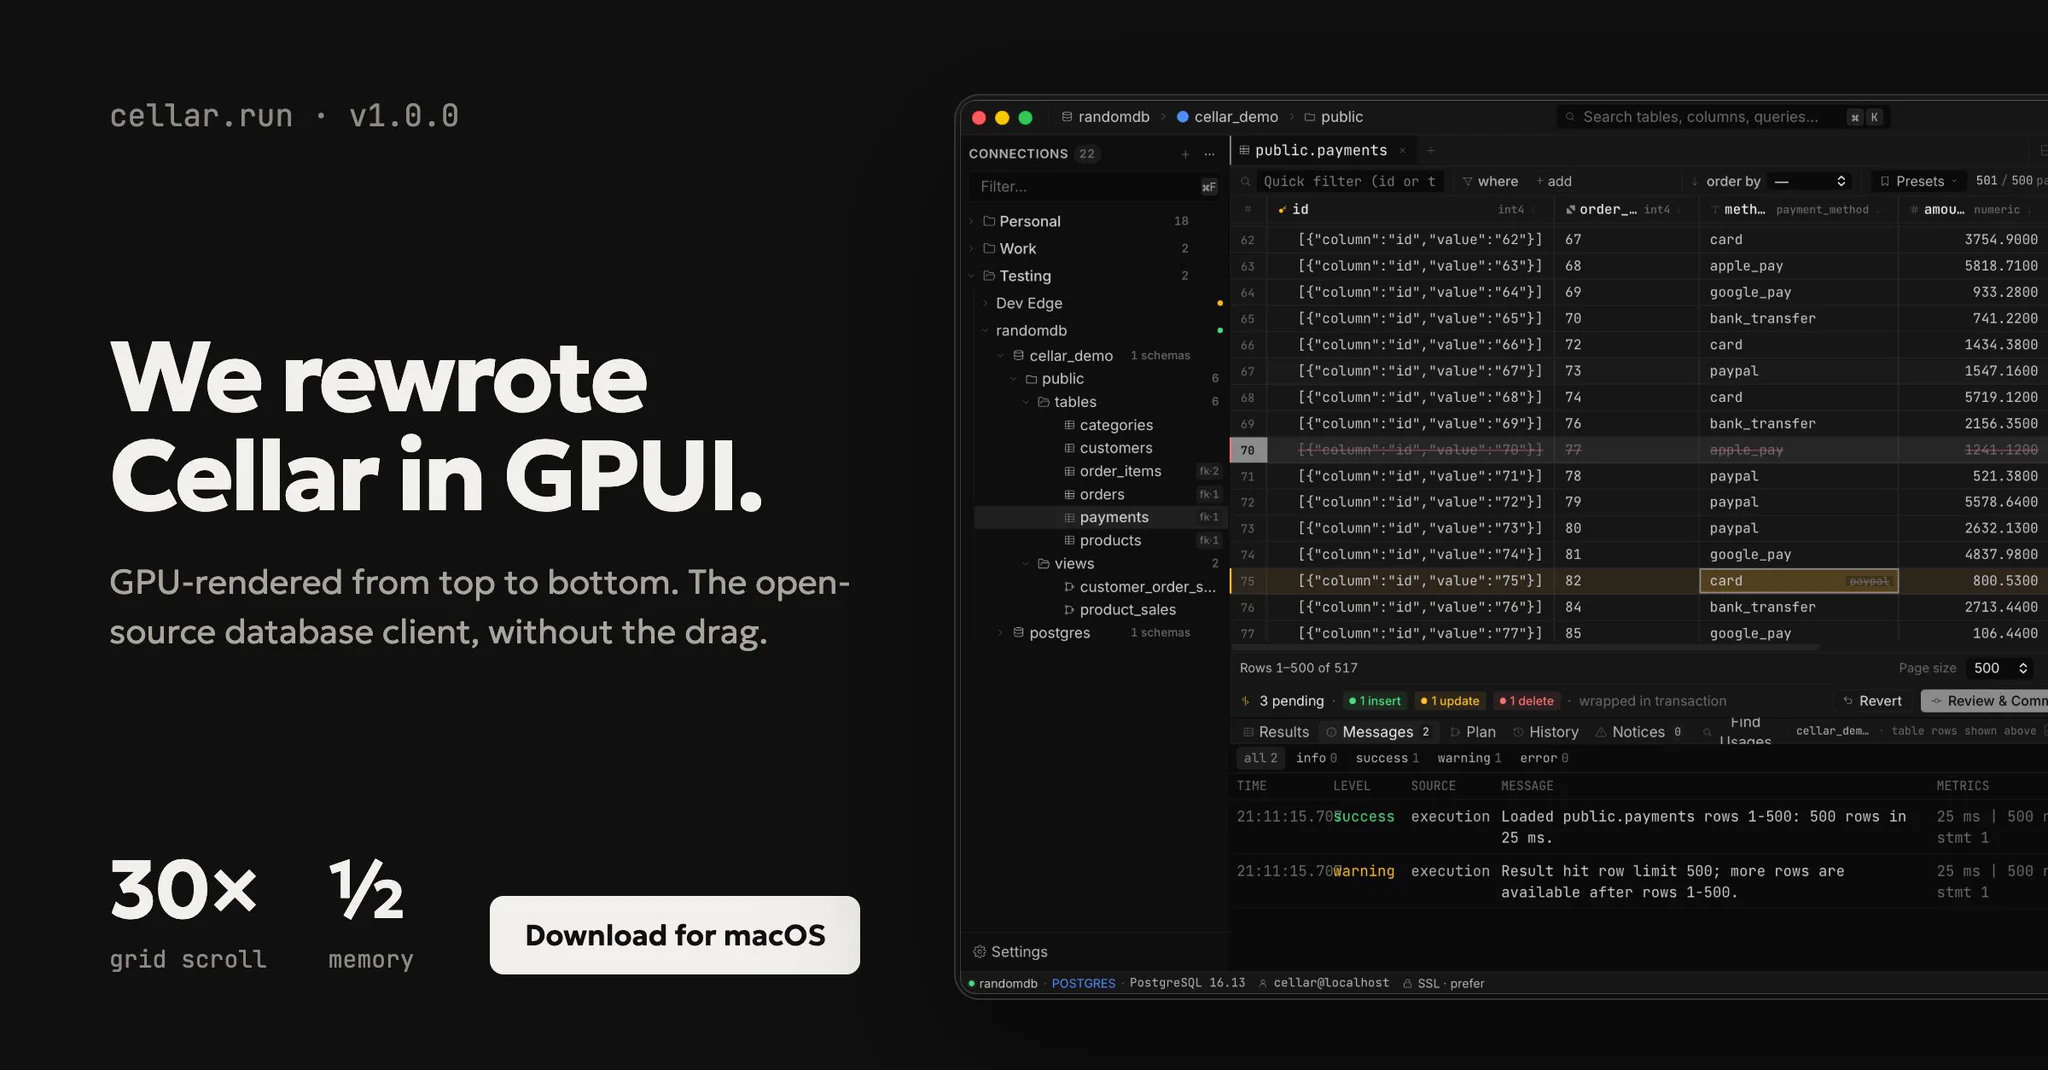The height and width of the screenshot is (1070, 2048).
Task: Click the cellar_demo database icon in tree
Action: [x=1018, y=356]
